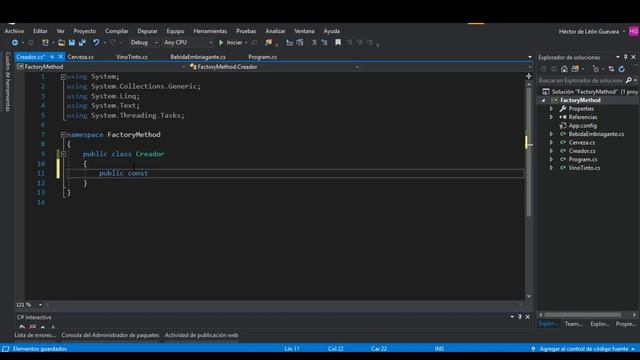Open the Herramientas menu
The width and height of the screenshot is (640, 360).
[x=210, y=31]
